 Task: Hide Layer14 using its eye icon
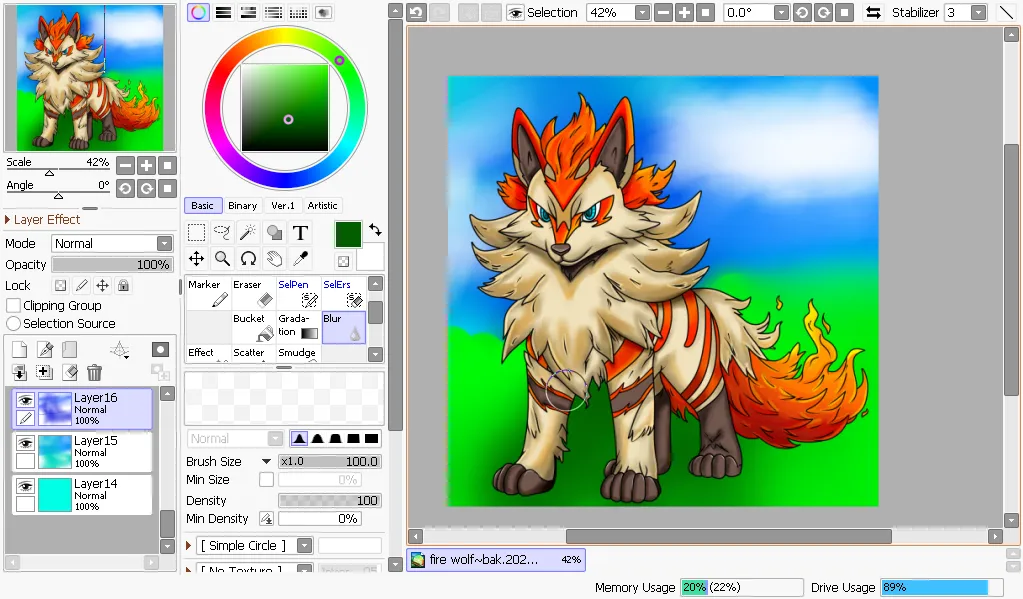pos(25,486)
